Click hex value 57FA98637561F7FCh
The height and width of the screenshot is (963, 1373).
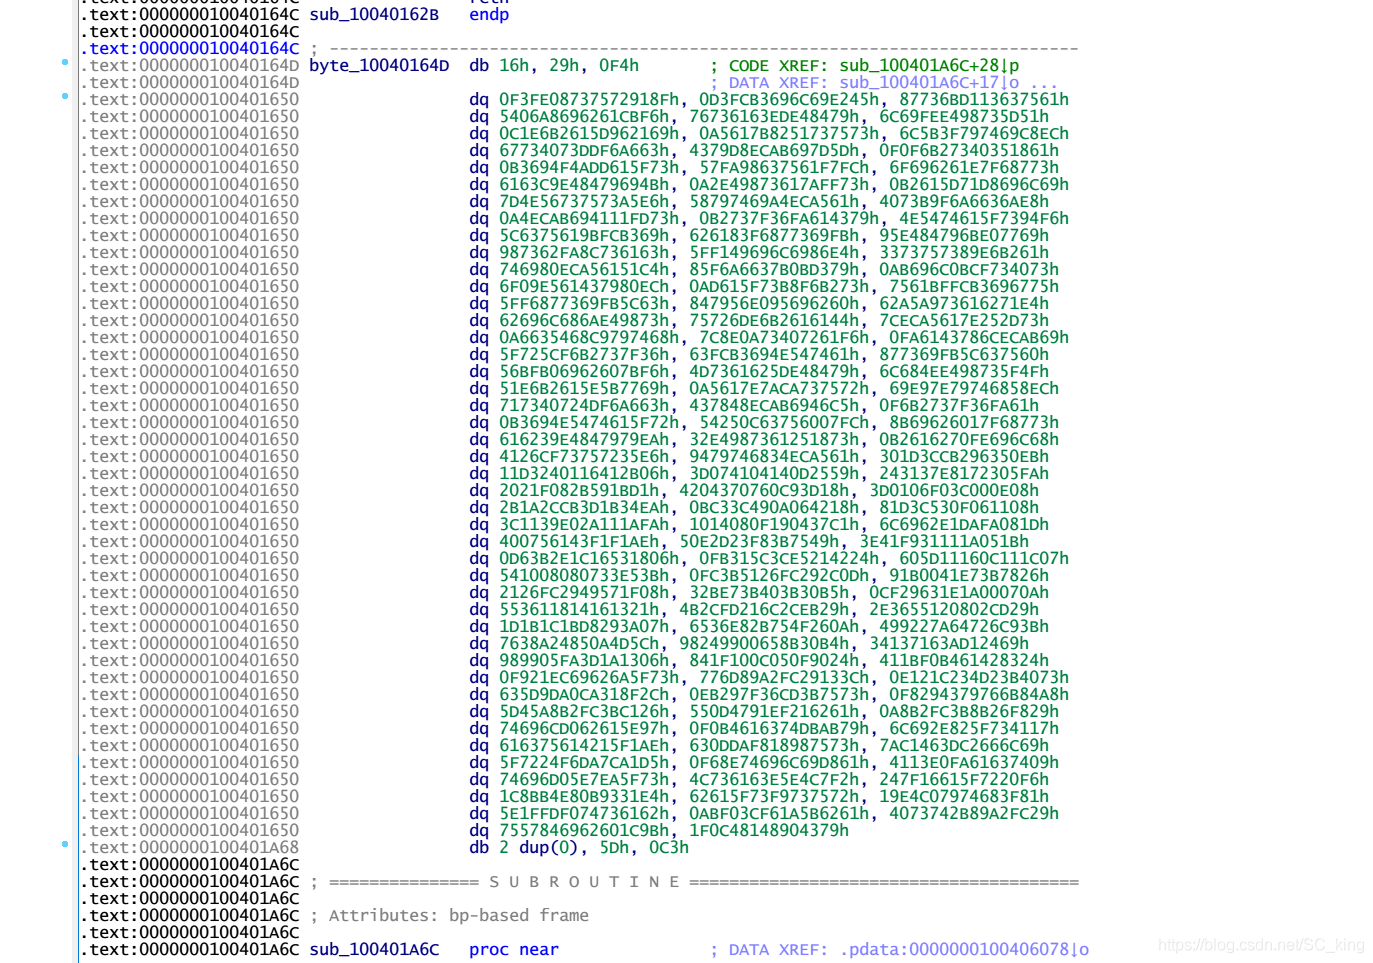click(x=784, y=167)
